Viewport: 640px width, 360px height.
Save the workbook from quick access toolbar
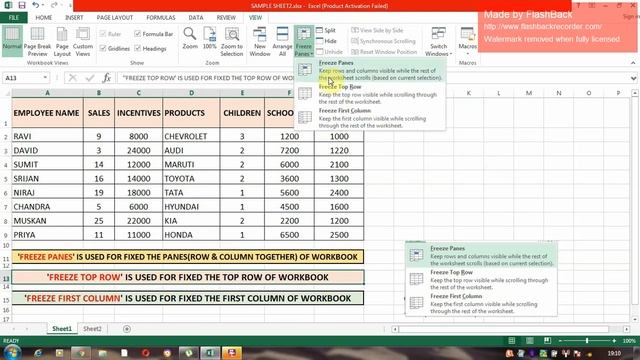tap(22, 5)
